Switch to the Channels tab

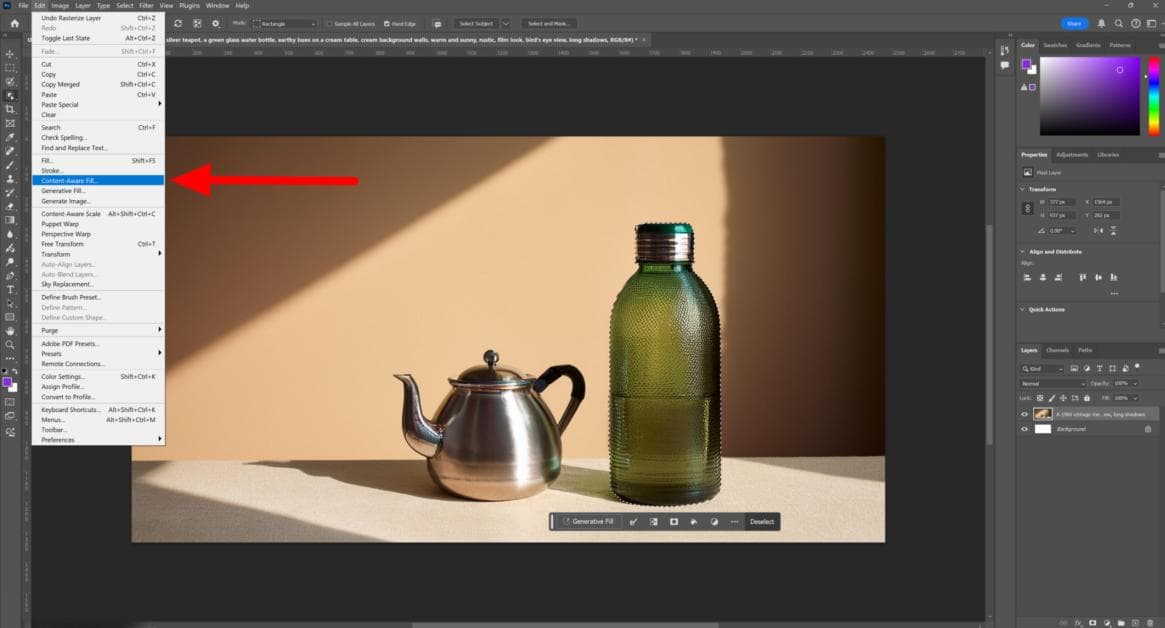pyautogui.click(x=1057, y=350)
